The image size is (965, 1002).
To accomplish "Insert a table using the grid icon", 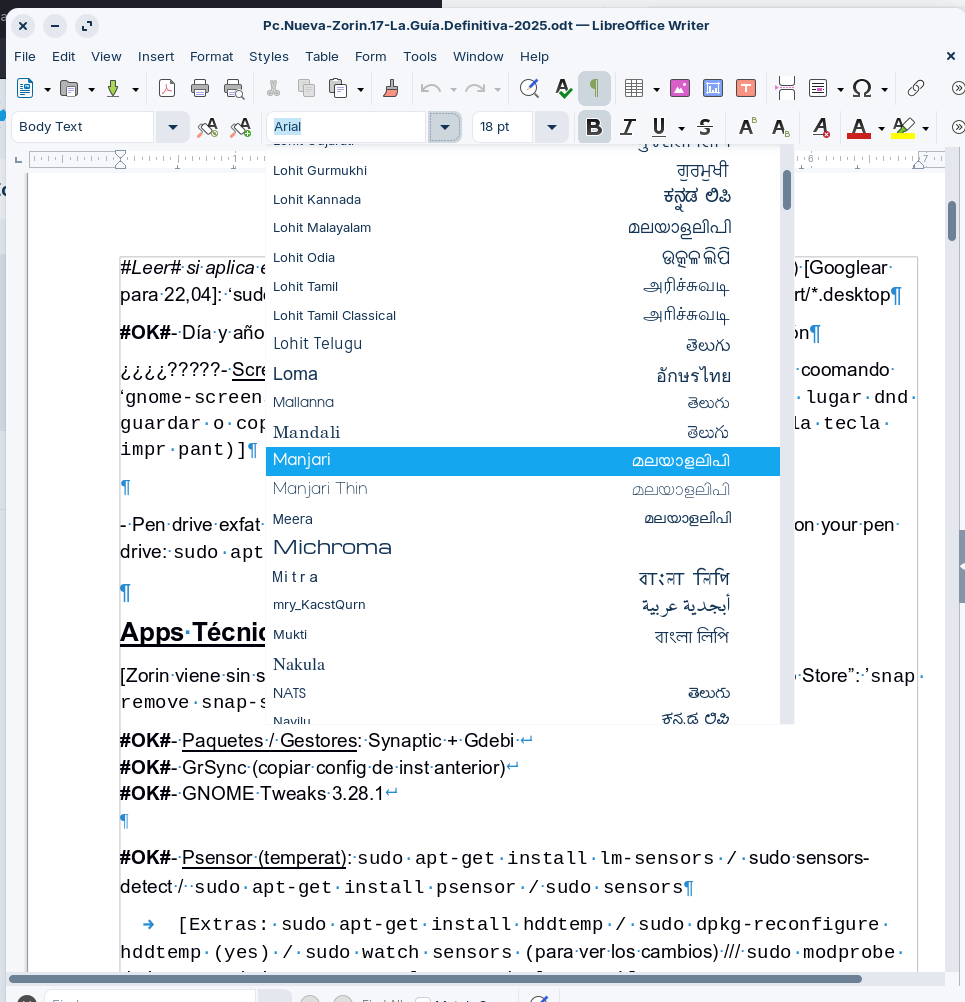I will [x=633, y=88].
